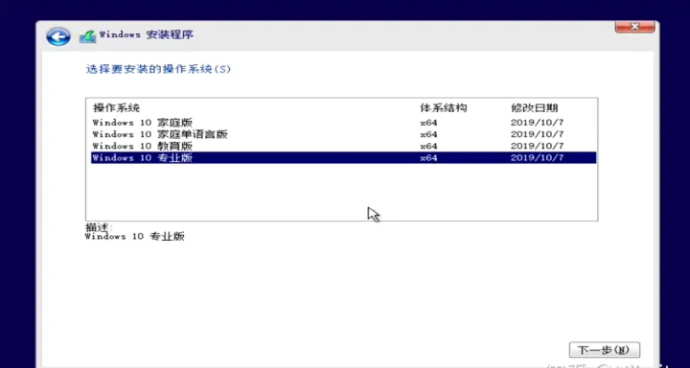Screen dimensions: 690x368
Task: Click the x64 cell of 家庭单语言版 row
Action: pyautogui.click(x=429, y=135)
